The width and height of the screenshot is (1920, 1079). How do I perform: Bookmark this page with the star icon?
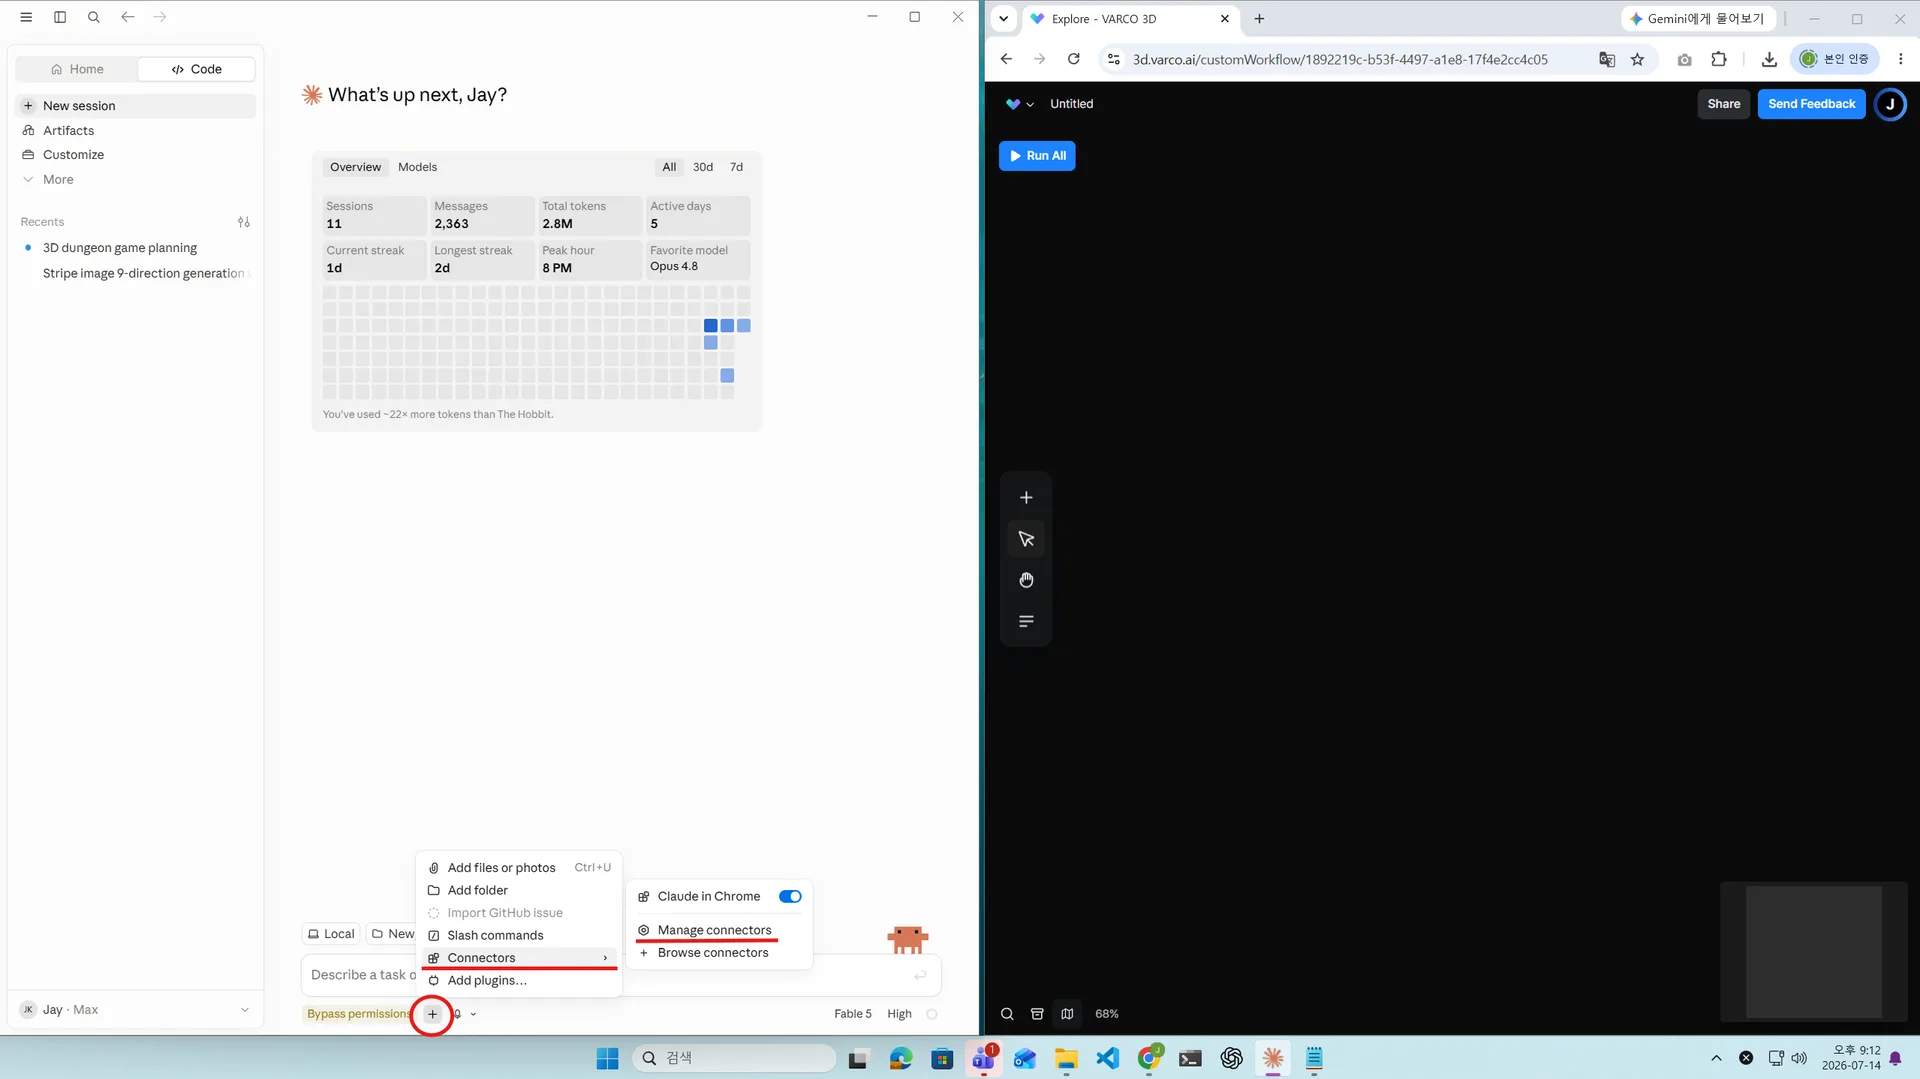[1637, 59]
